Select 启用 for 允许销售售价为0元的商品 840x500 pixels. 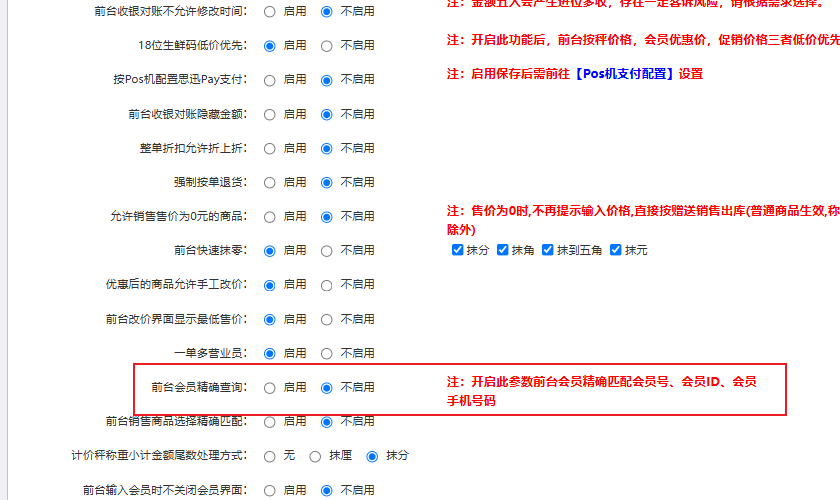point(270,217)
